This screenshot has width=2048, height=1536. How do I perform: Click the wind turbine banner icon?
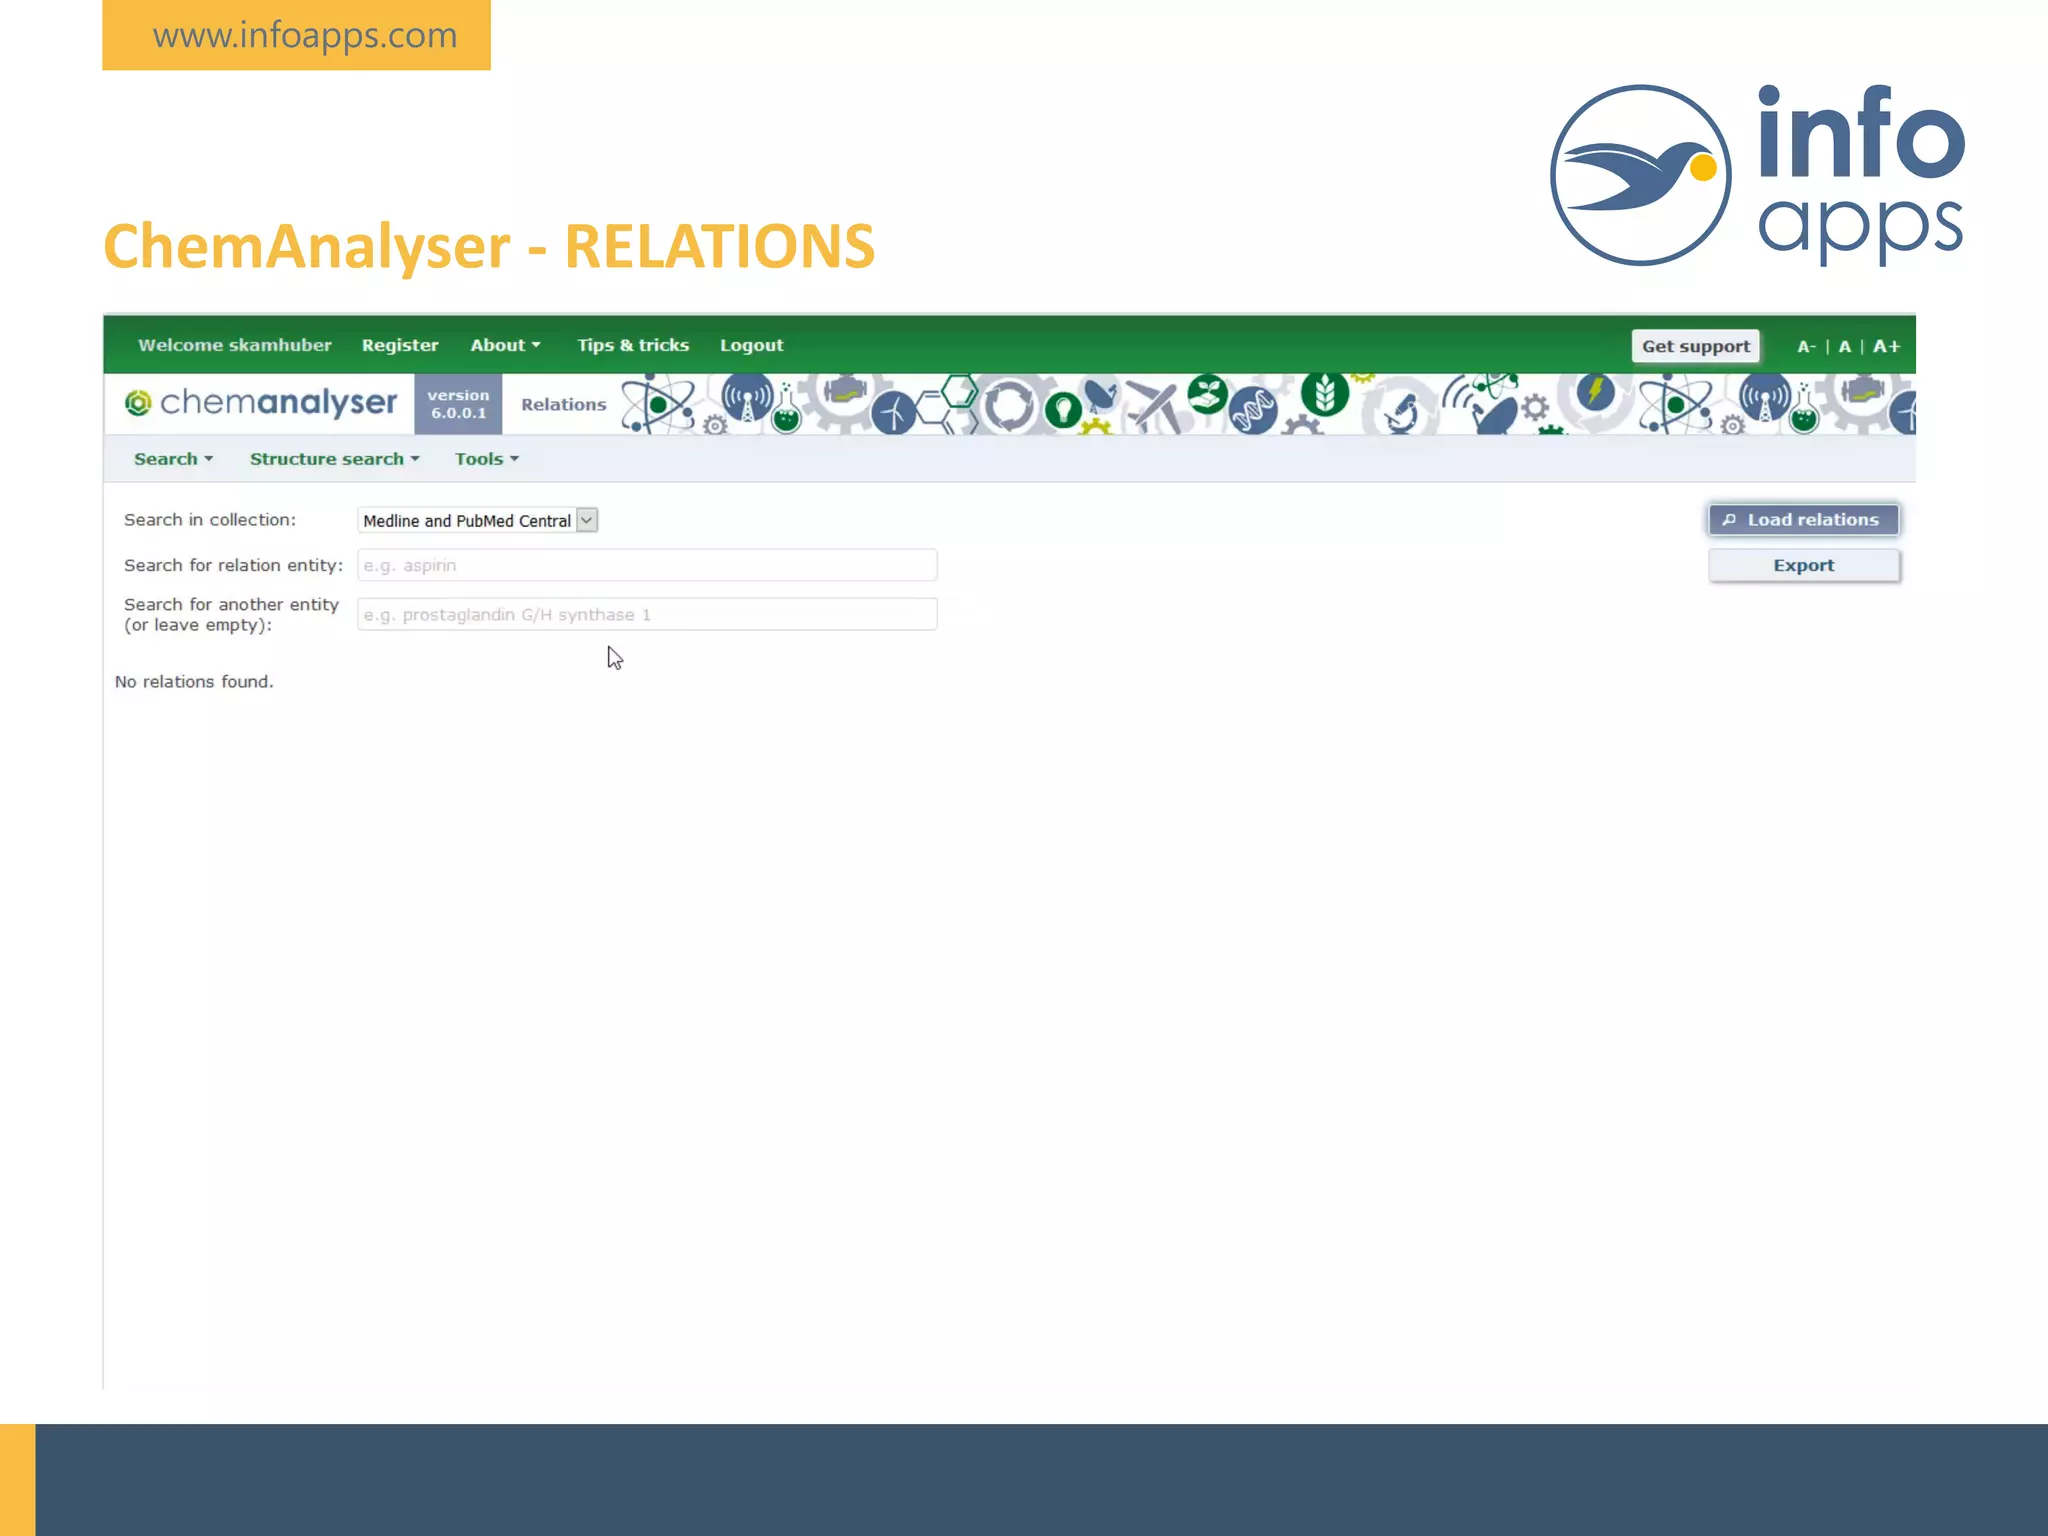[x=893, y=412]
